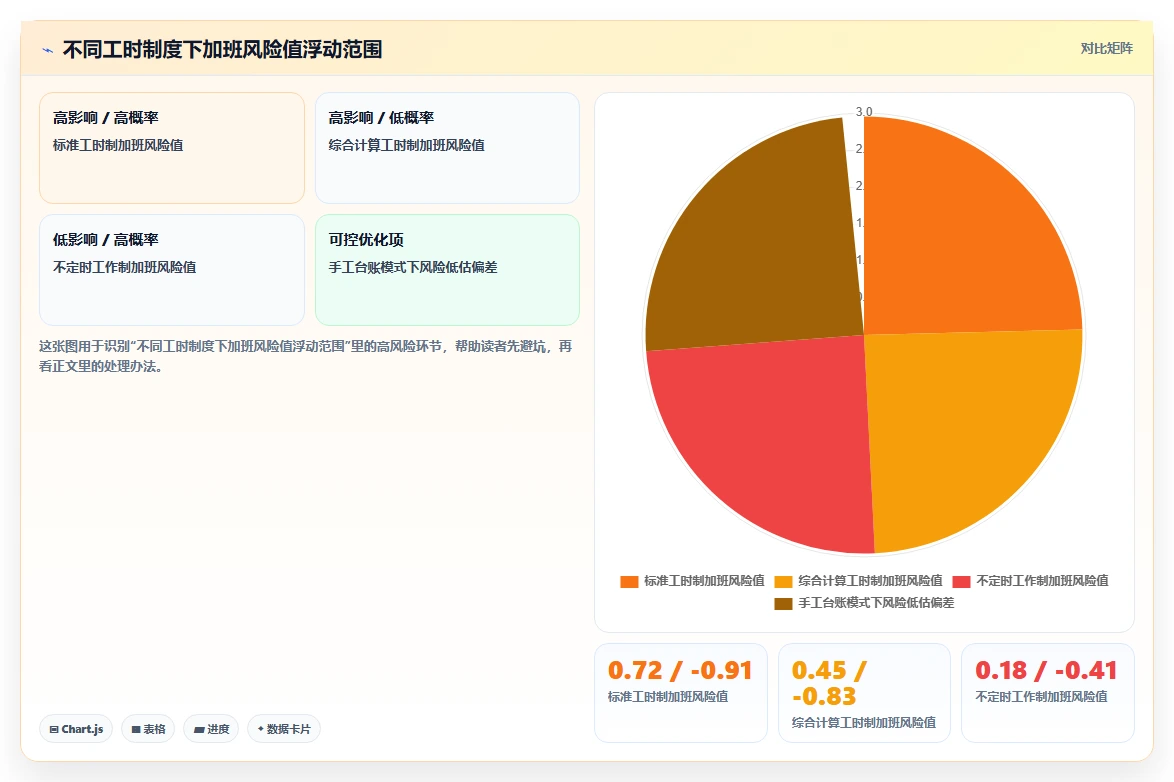Viewport: 1174px width, 782px height.
Task: Toggle legend swatch 不定时工作制加班风险值
Action: click(x=961, y=581)
